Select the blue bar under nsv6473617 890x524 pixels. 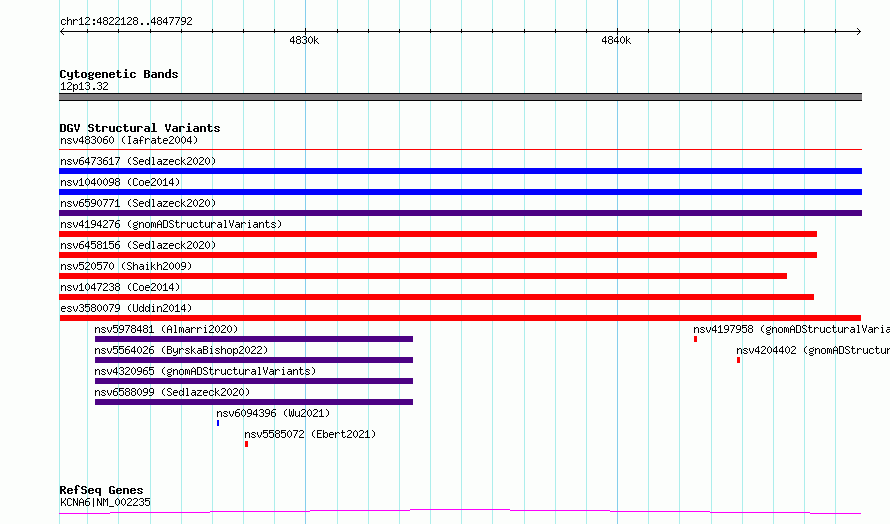click(x=460, y=171)
